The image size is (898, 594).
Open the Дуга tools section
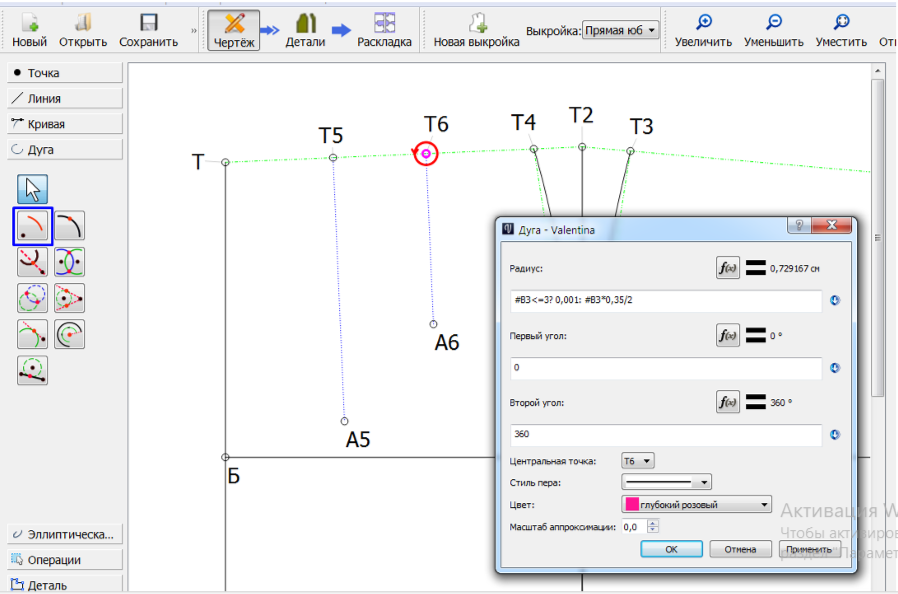tap(65, 150)
